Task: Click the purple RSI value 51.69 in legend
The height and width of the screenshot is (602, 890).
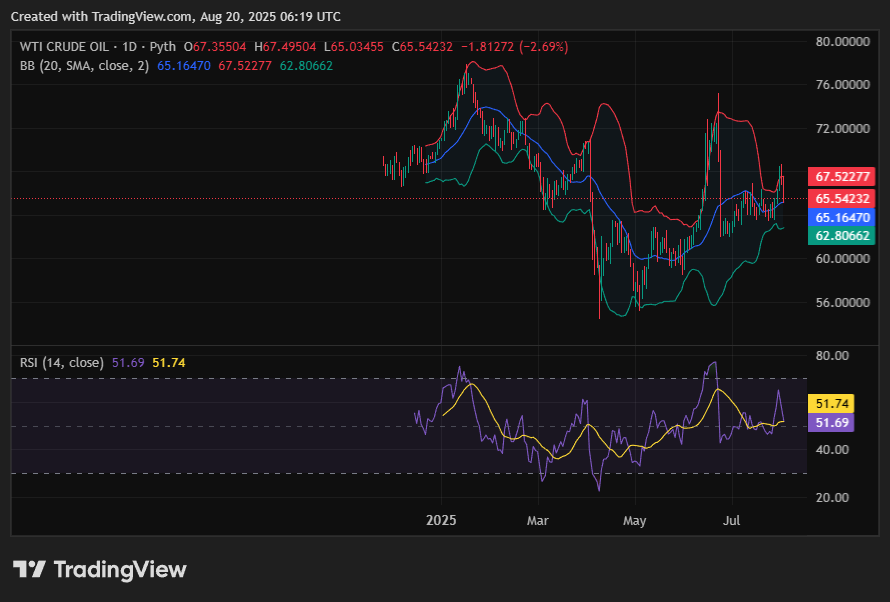Action: click(128, 363)
